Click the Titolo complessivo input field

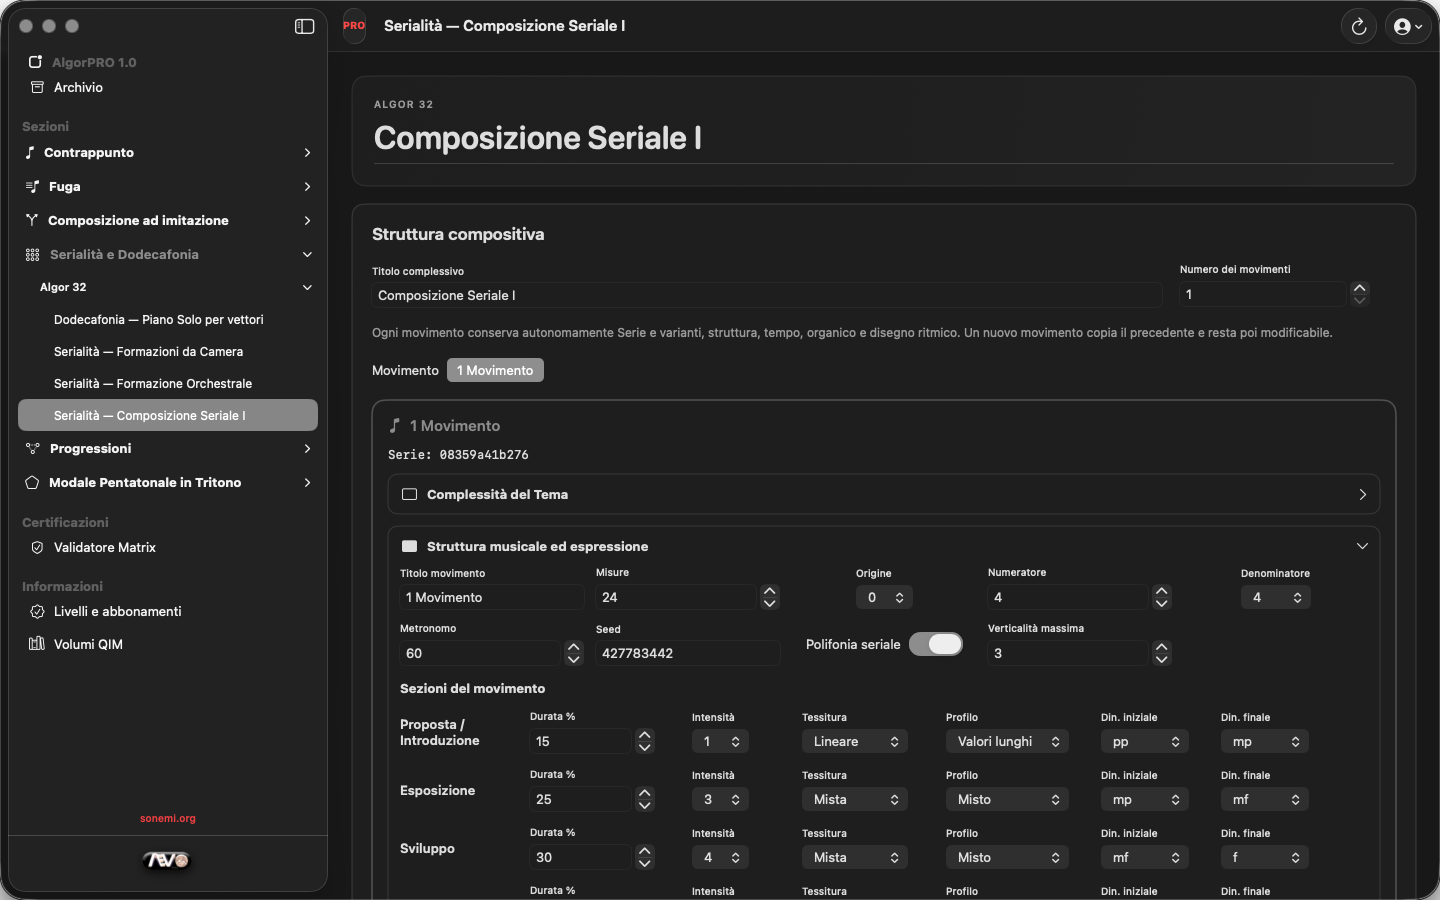(x=767, y=295)
